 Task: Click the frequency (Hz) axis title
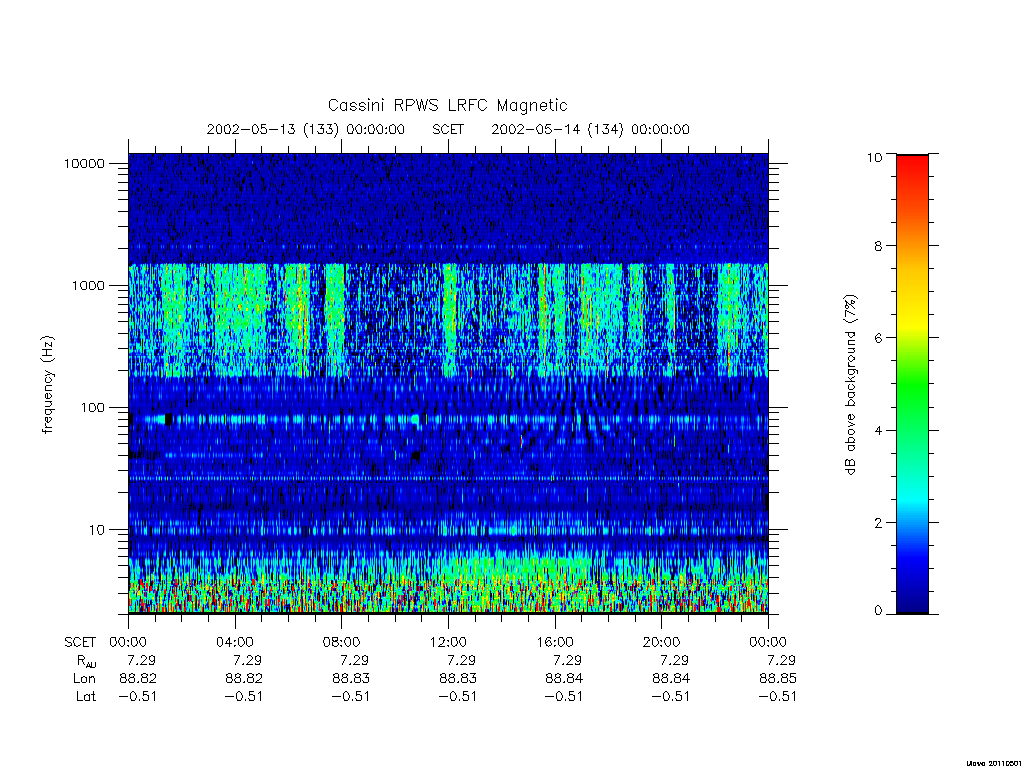coord(48,385)
